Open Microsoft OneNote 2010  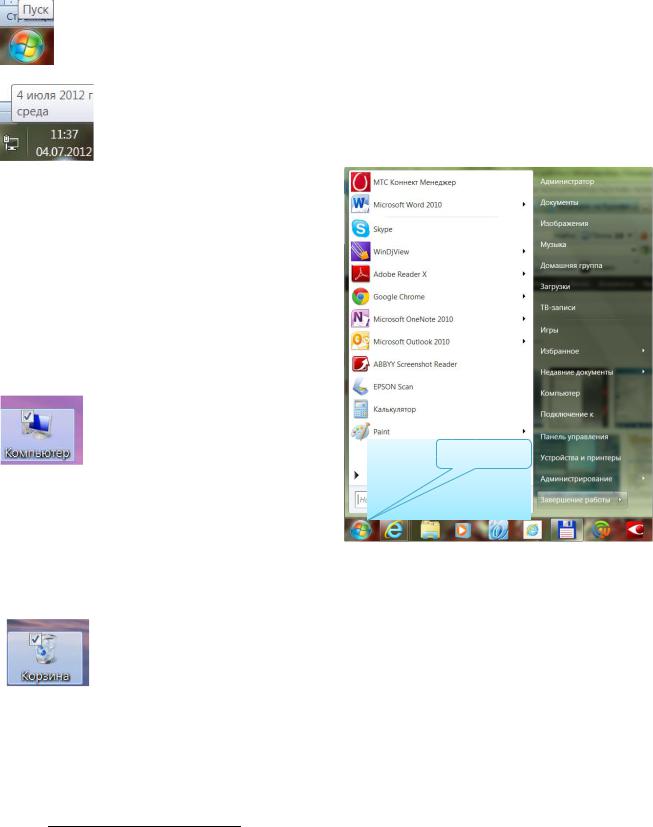coord(440,319)
